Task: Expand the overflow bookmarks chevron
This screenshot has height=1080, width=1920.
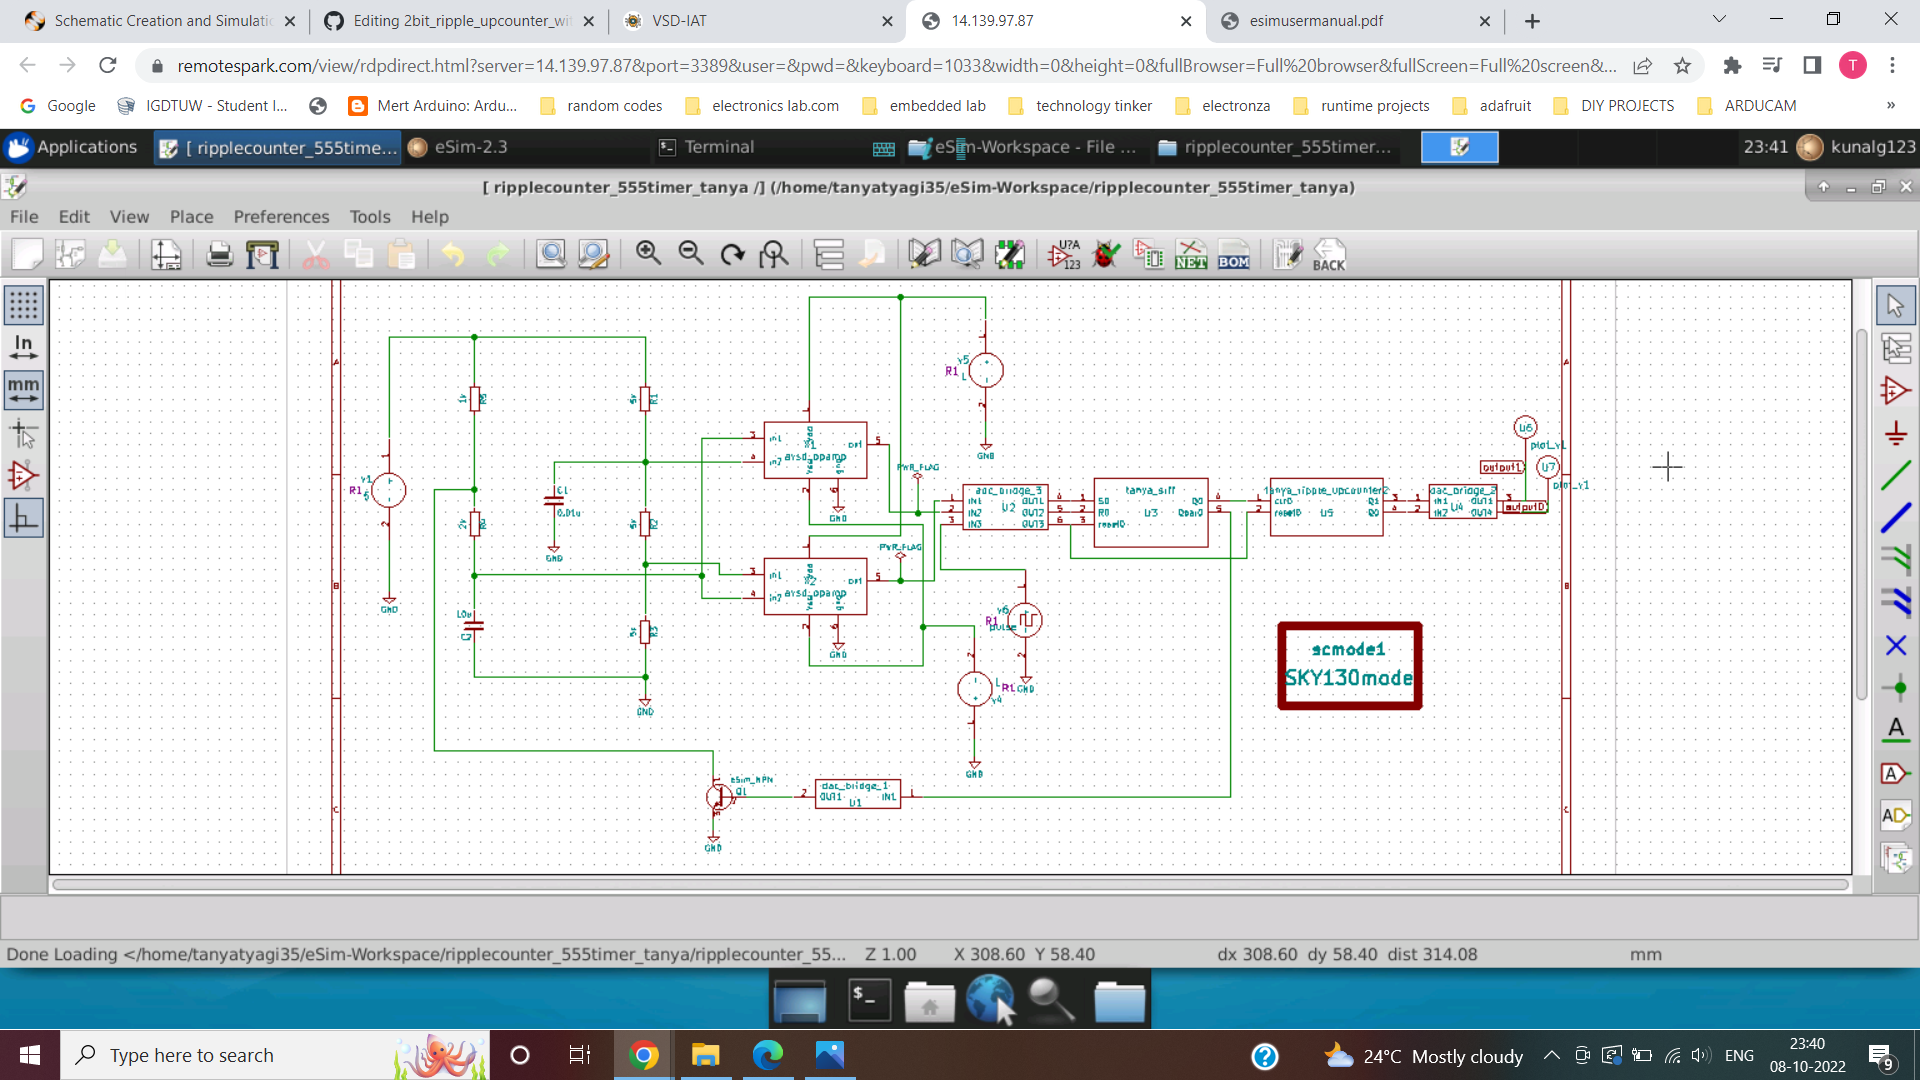Action: [x=1890, y=105]
